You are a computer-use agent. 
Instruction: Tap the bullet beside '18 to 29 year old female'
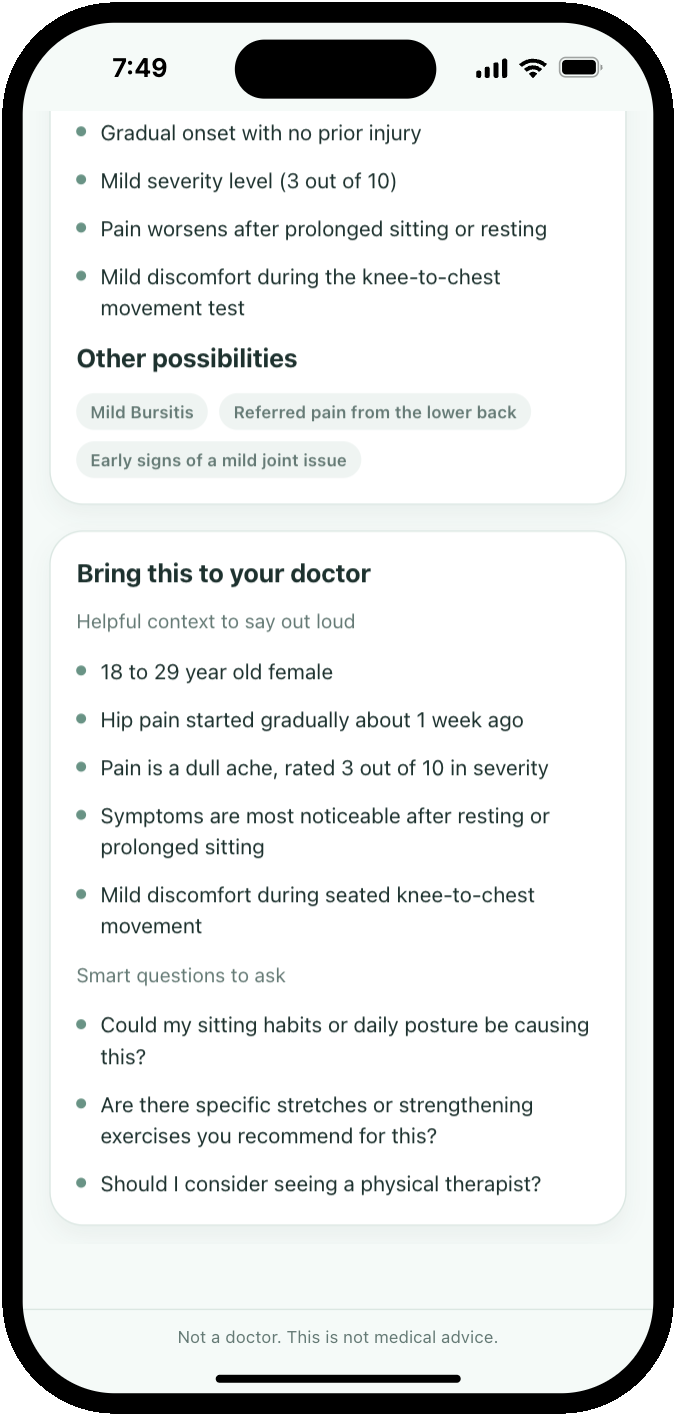[82, 671]
